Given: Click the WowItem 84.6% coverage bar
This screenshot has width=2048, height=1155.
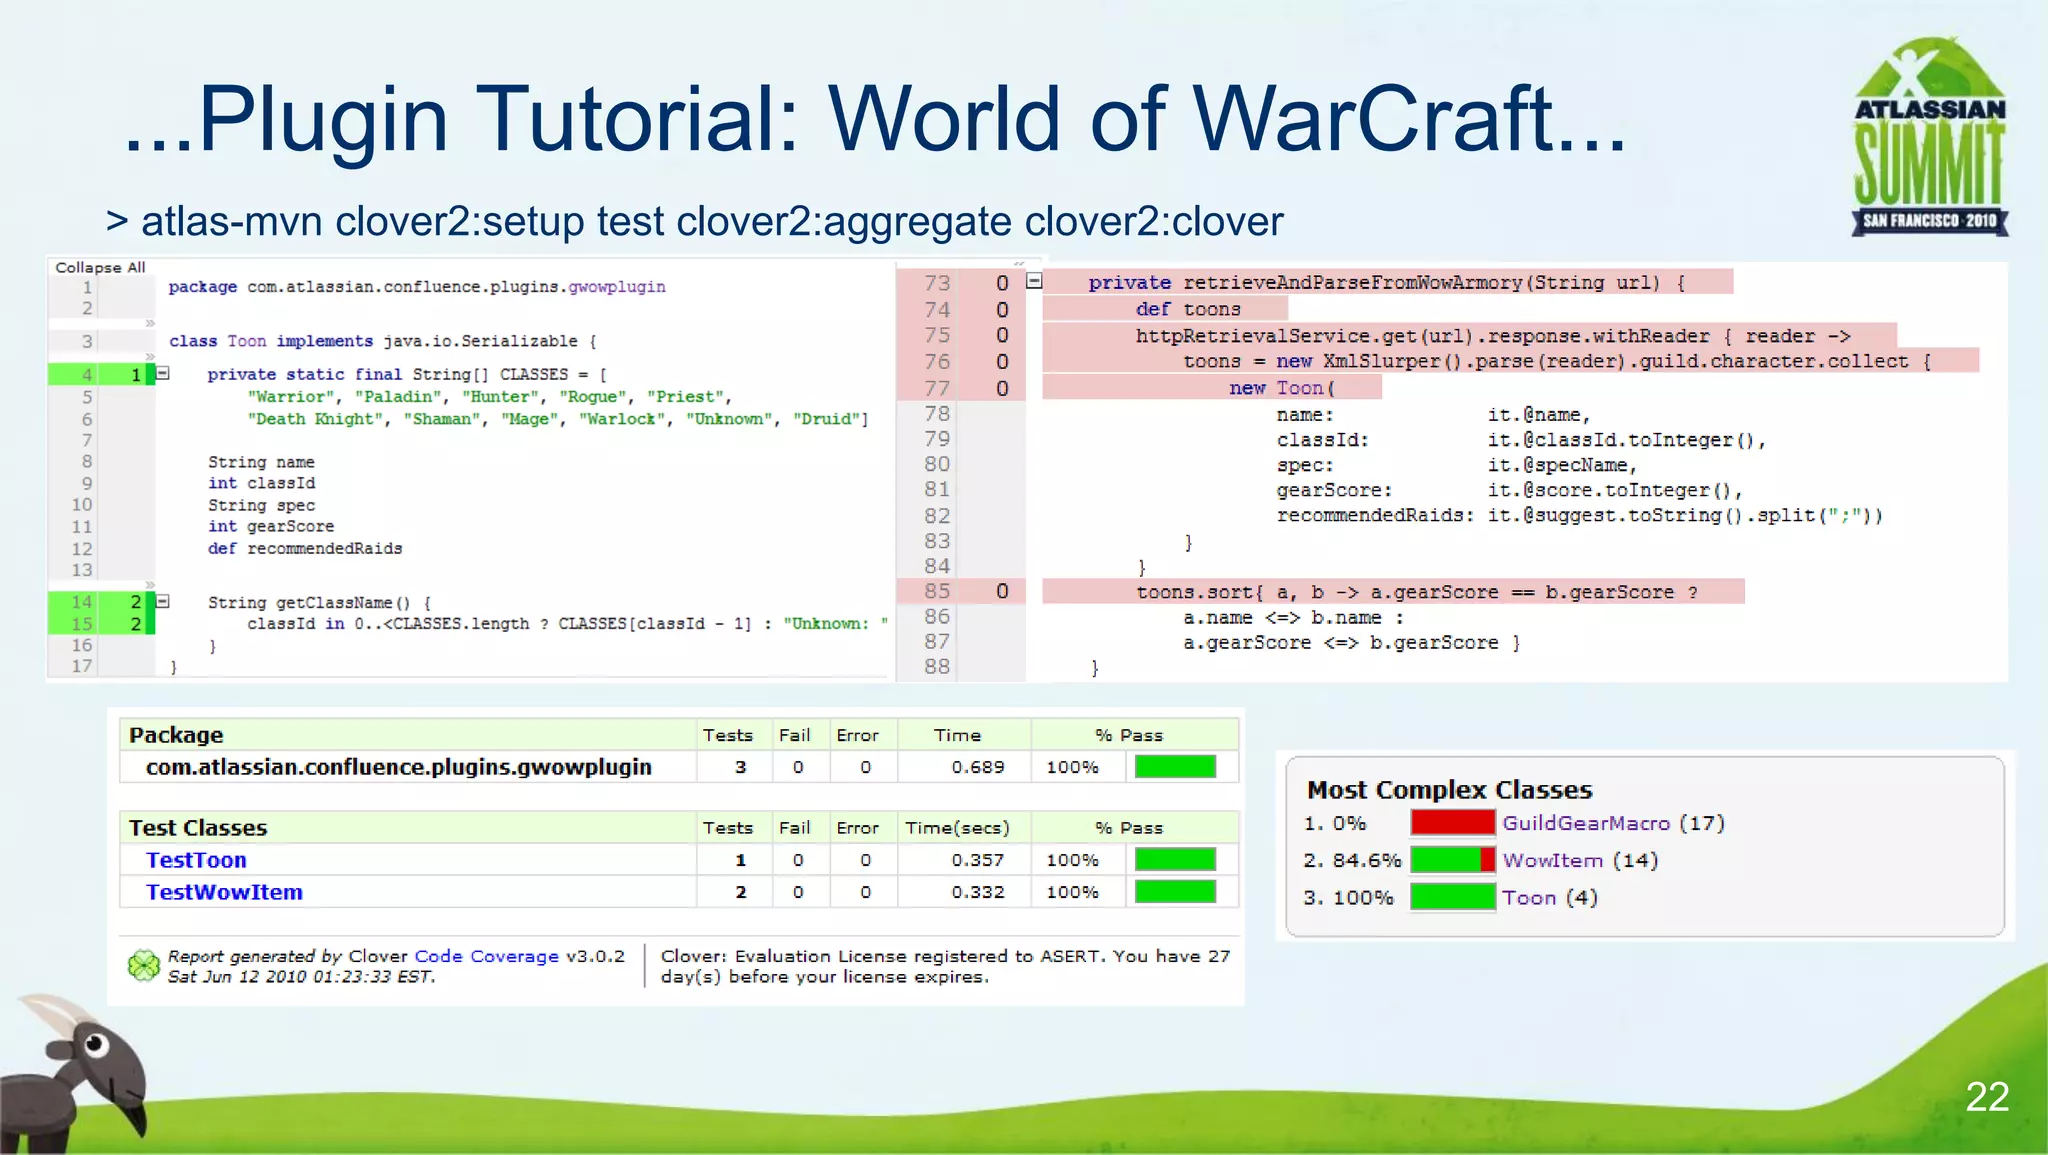Looking at the screenshot, I should point(1452,860).
